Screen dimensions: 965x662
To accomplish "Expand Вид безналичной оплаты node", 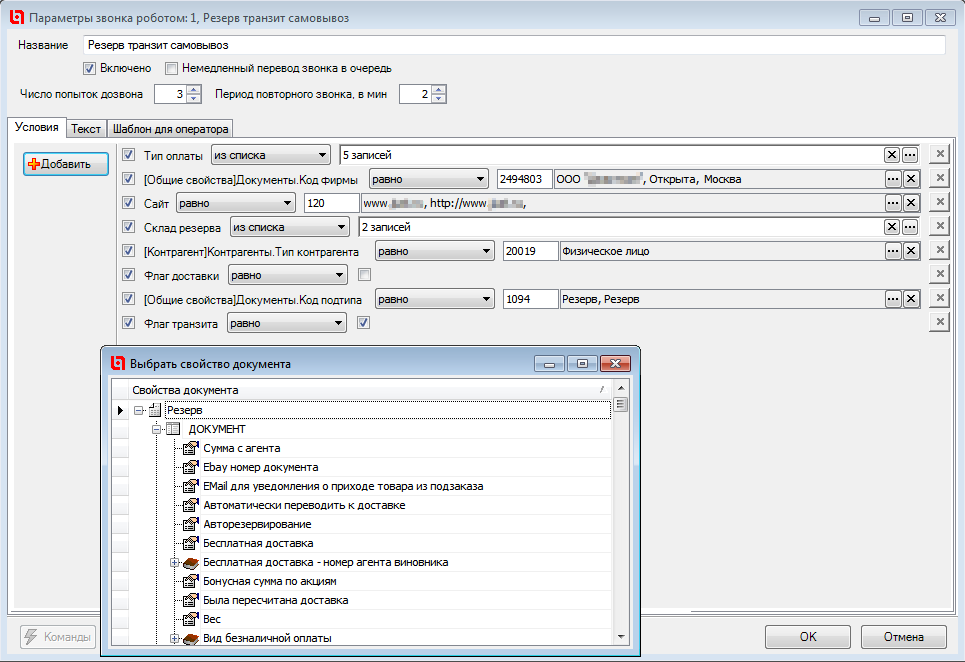I will click(174, 639).
